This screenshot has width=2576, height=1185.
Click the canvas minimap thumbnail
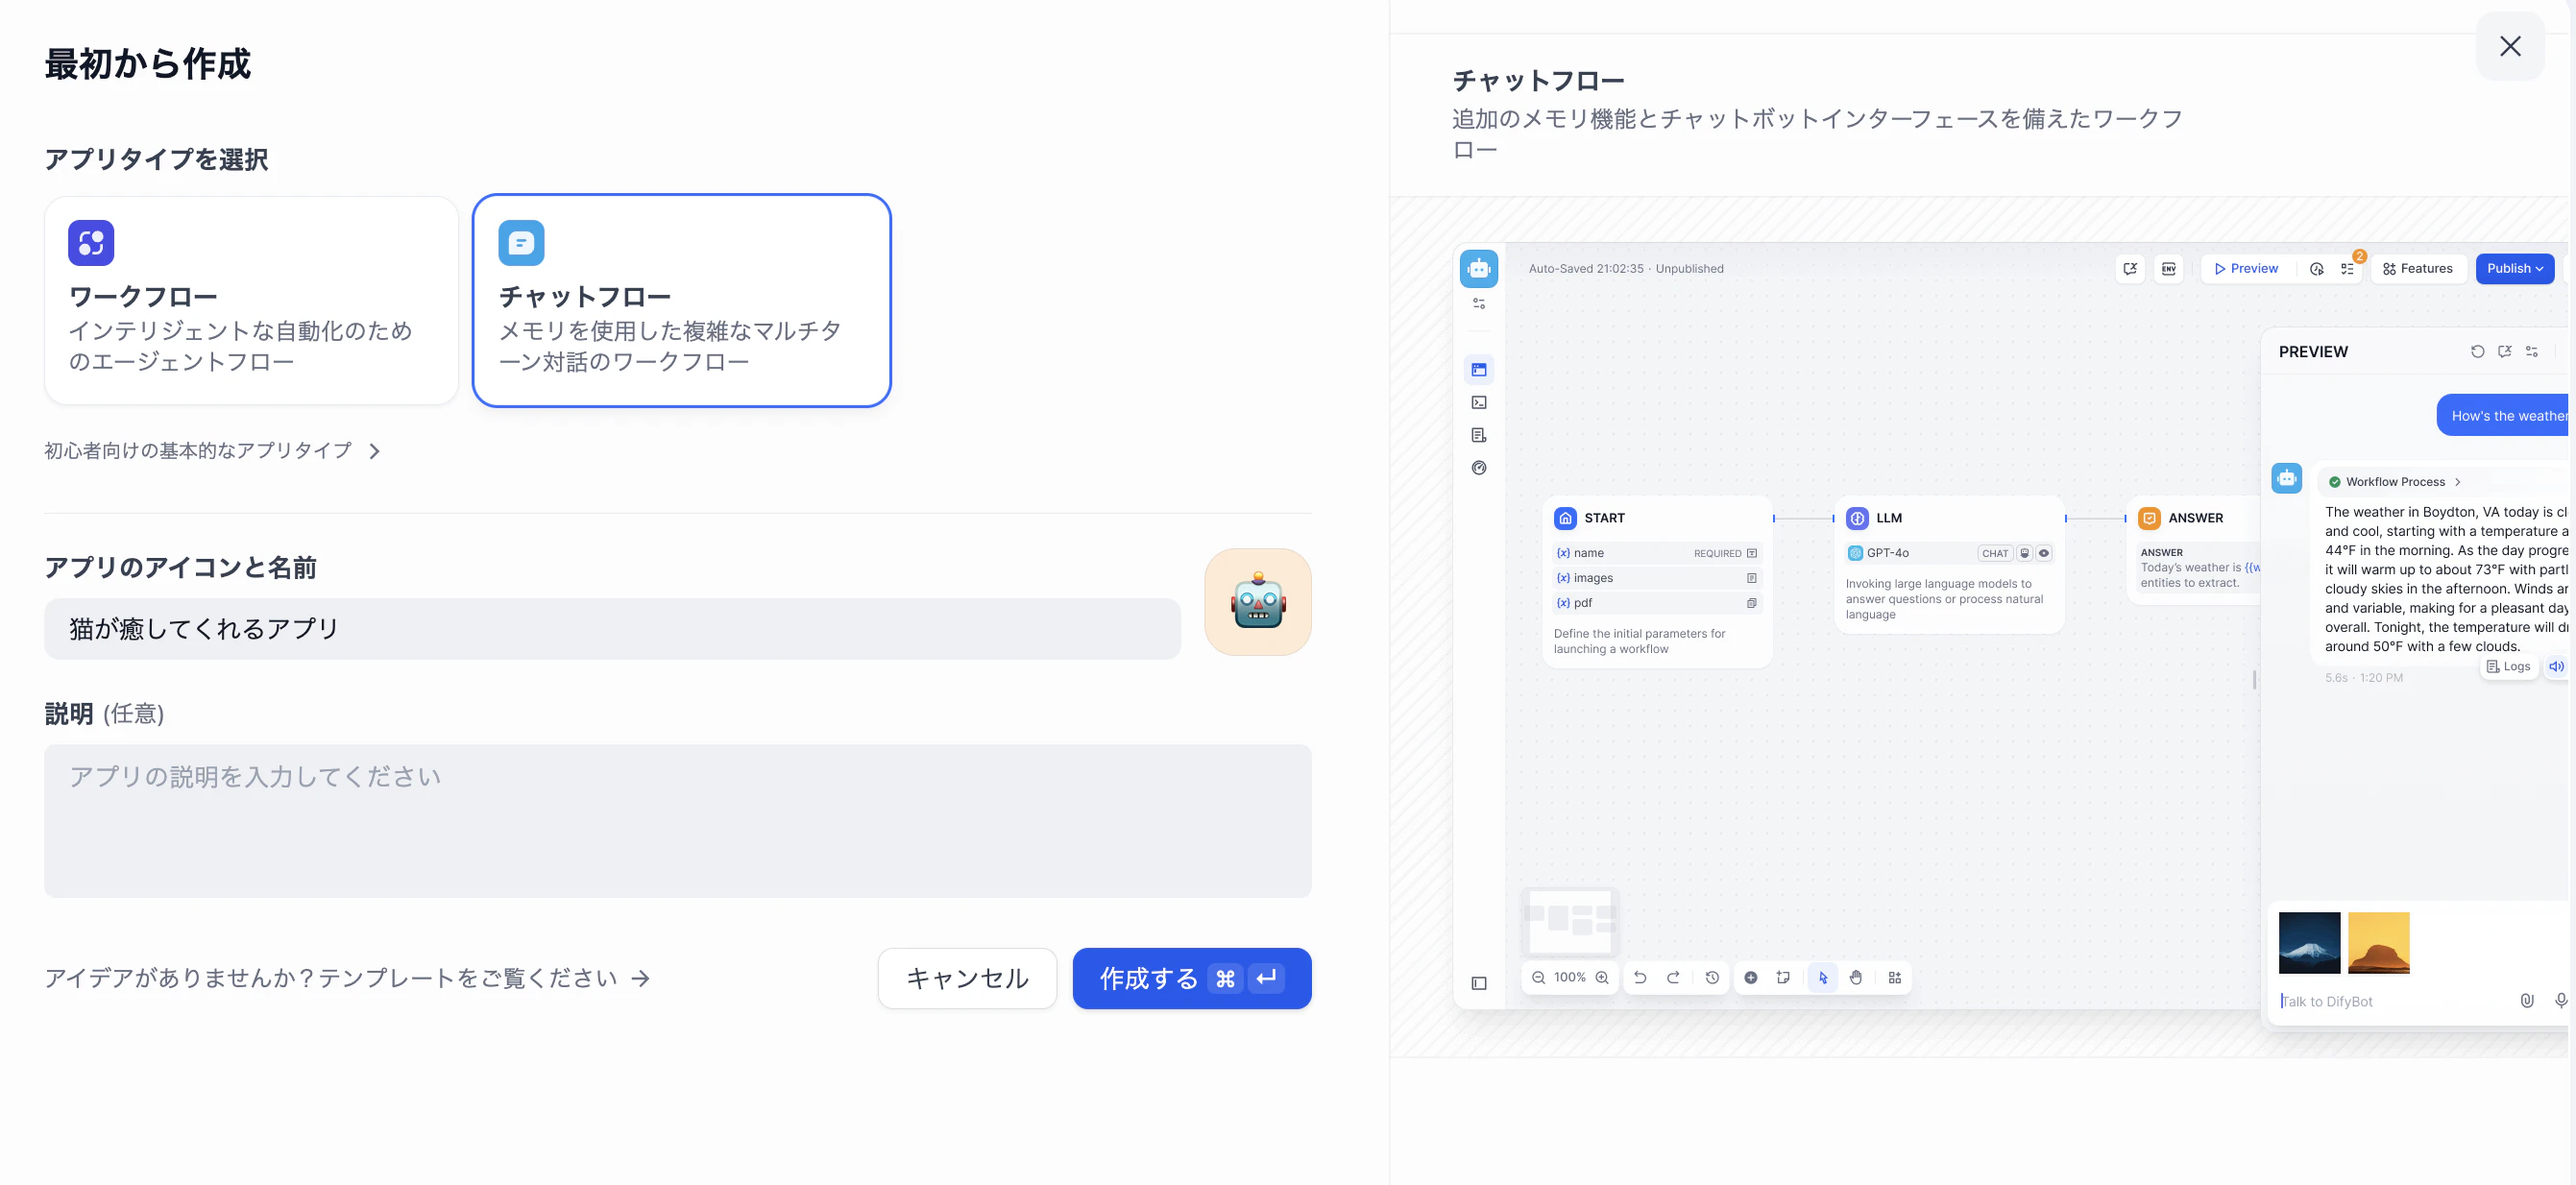[x=1570, y=920]
